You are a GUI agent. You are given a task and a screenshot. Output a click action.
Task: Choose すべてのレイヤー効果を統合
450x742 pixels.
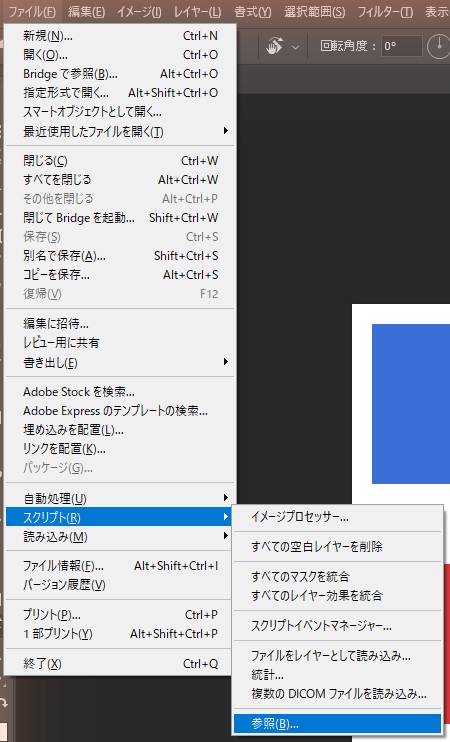(337, 595)
